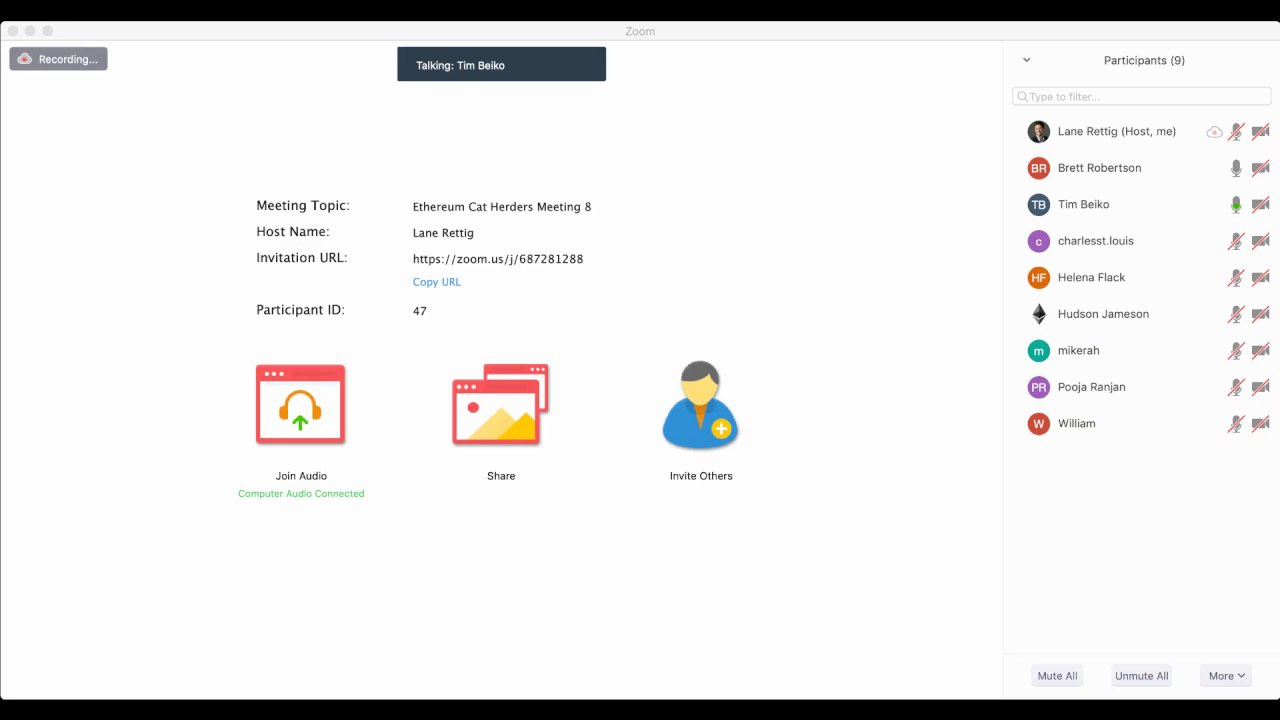
Task: Click Pooja Ranjan's camera-off icon
Action: (1260, 387)
